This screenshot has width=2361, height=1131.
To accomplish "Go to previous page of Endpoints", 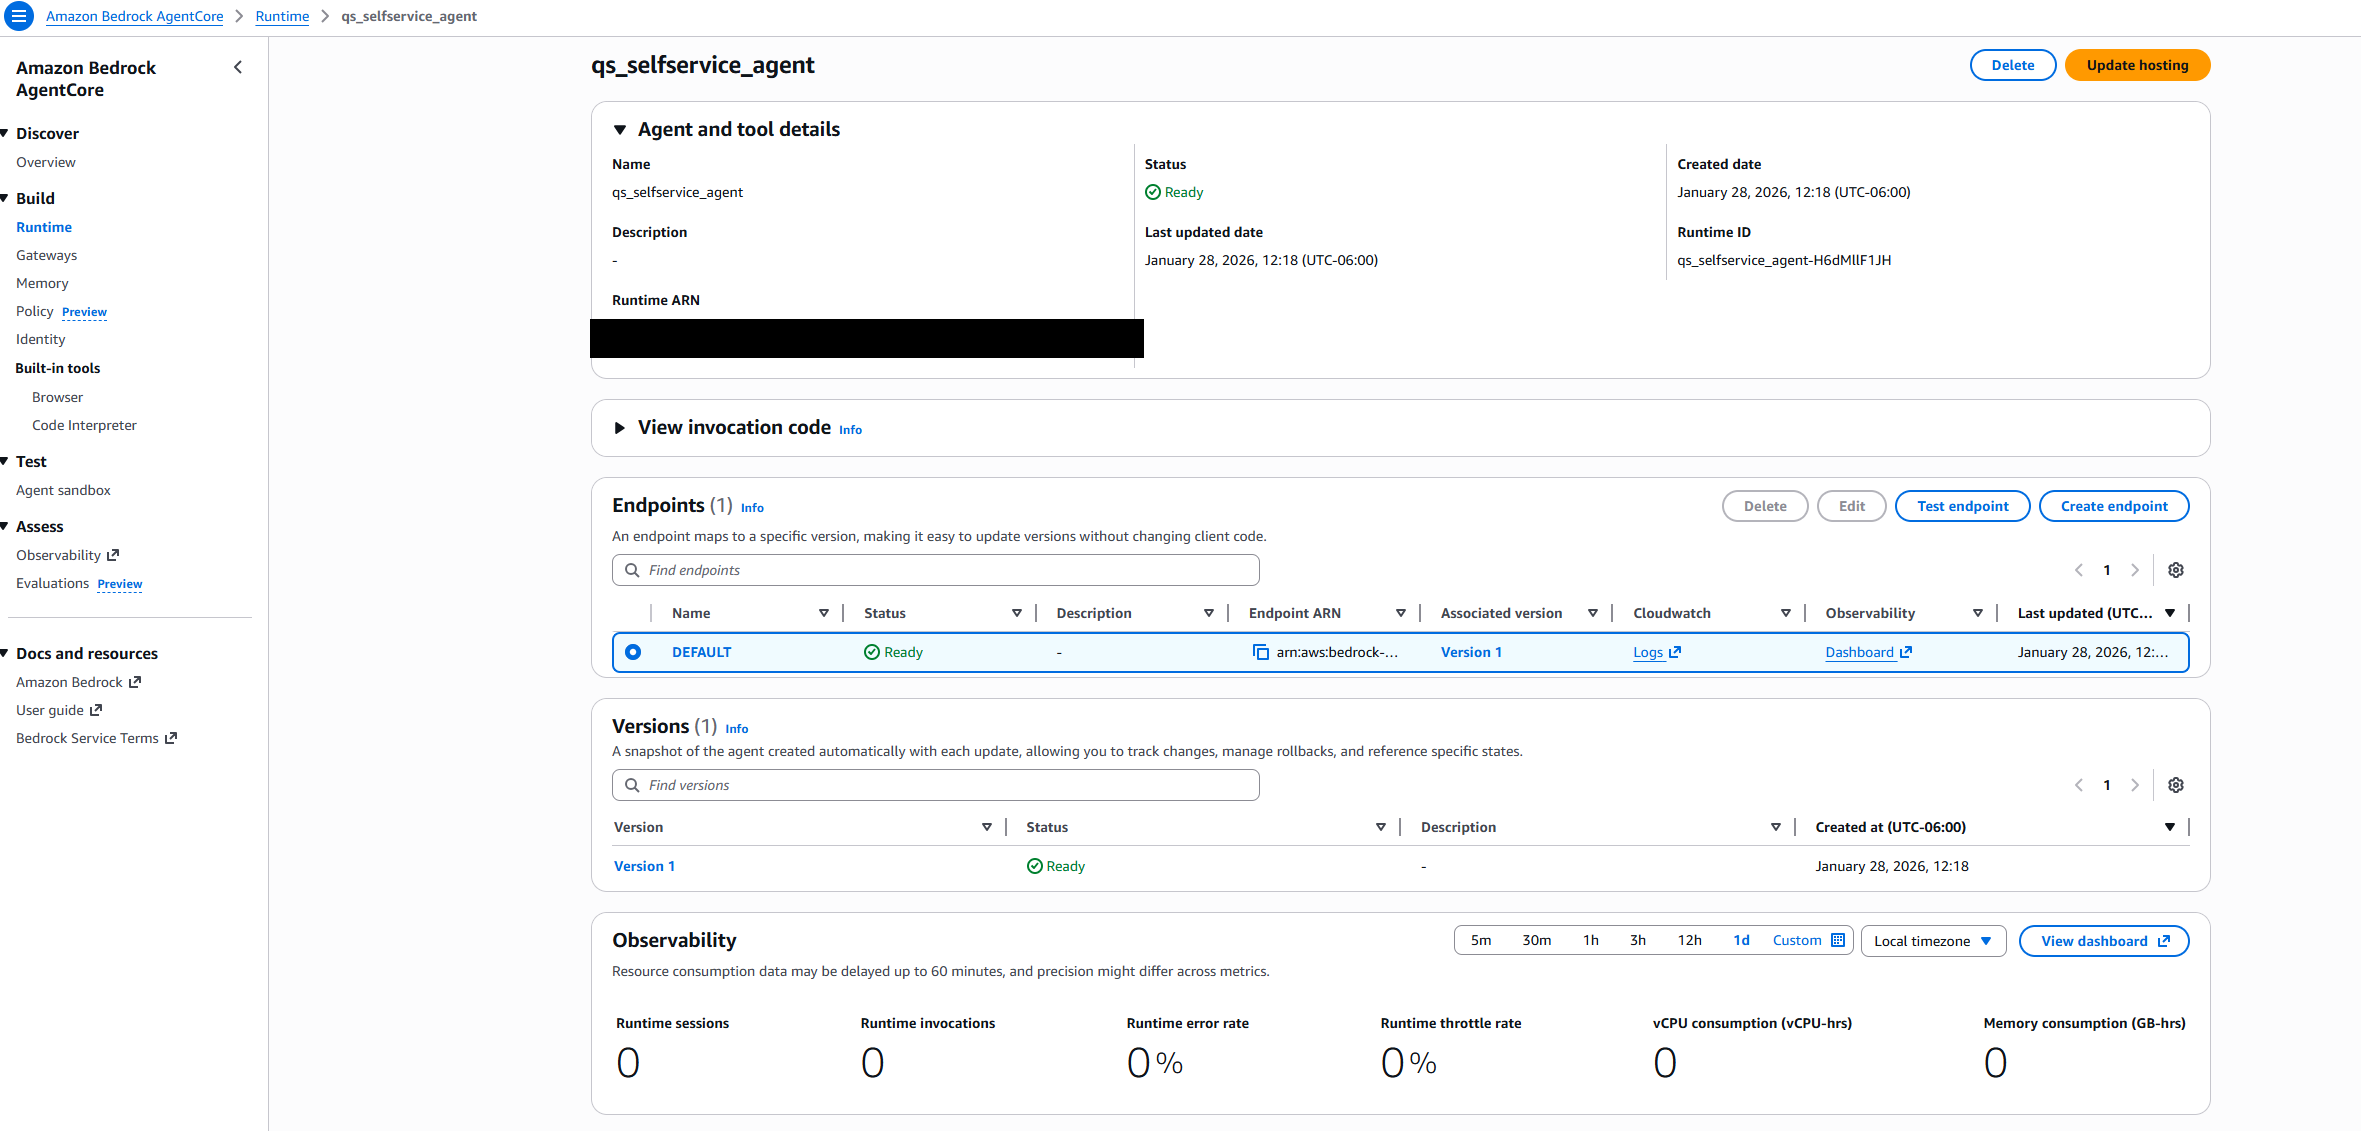I will pos(2079,570).
